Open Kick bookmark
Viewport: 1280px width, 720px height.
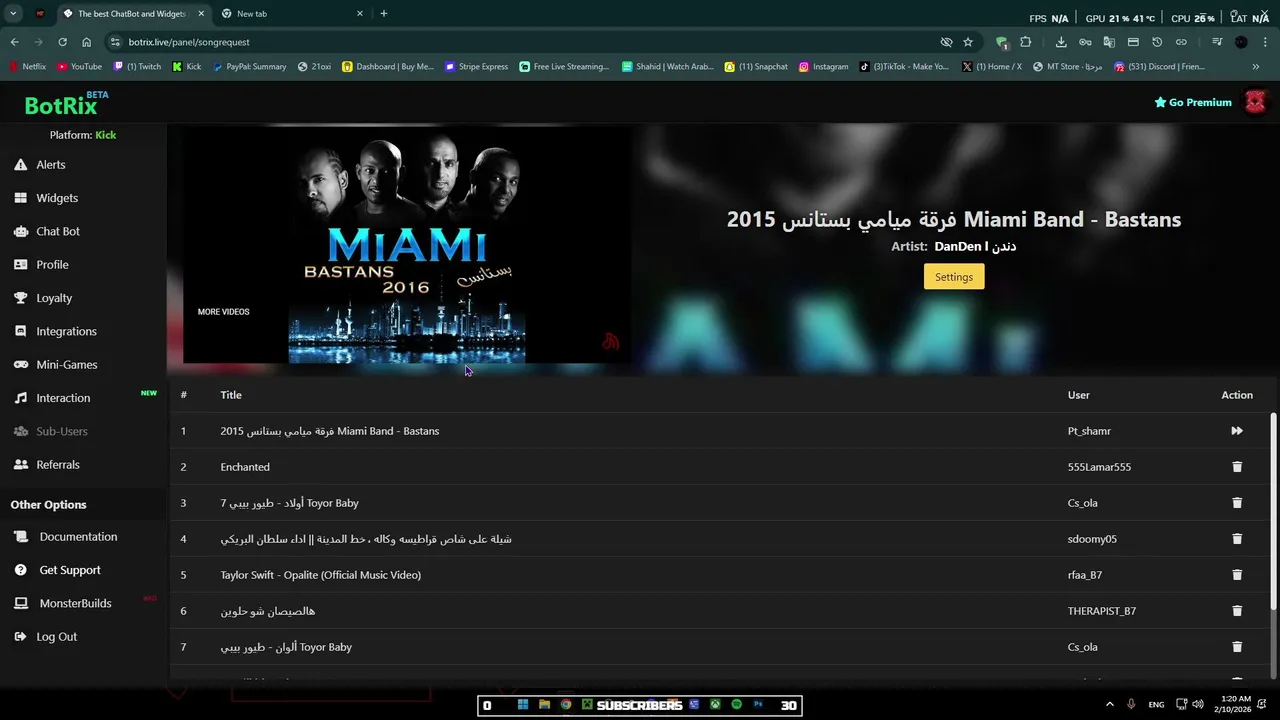coord(186,67)
